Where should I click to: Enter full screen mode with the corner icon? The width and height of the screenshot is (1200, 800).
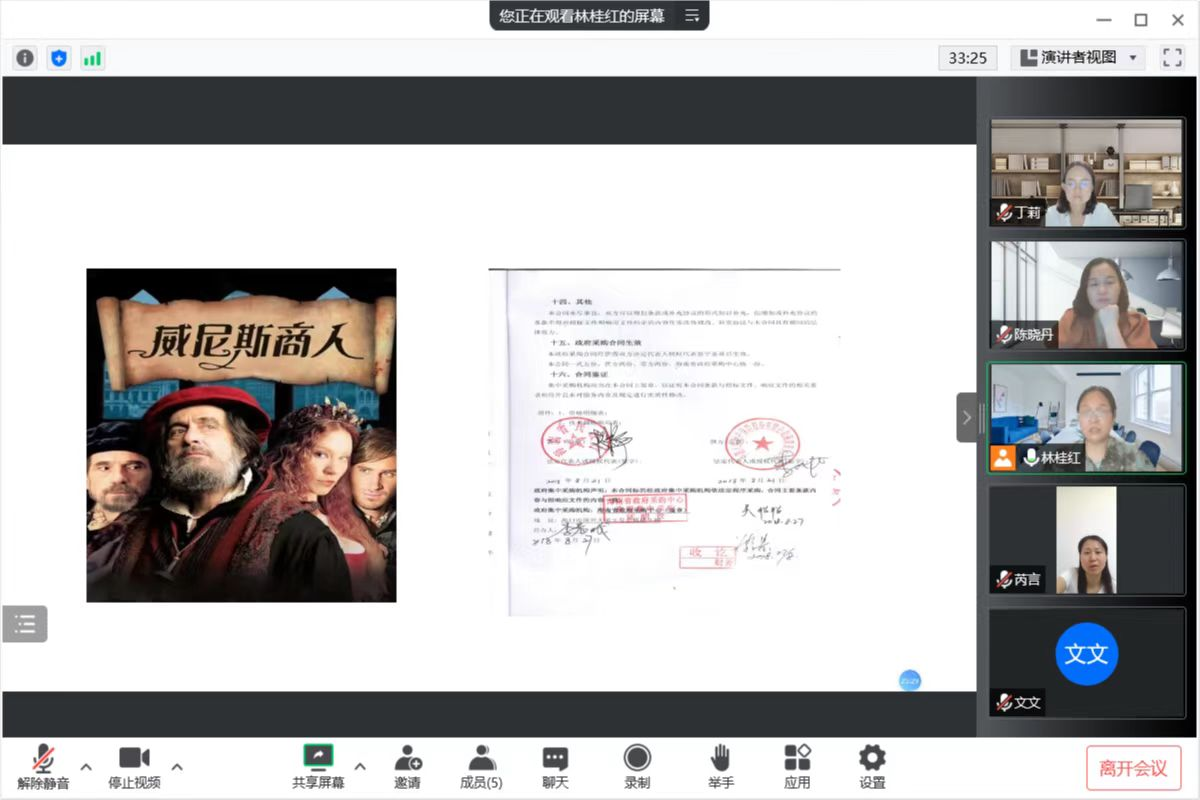point(1172,58)
